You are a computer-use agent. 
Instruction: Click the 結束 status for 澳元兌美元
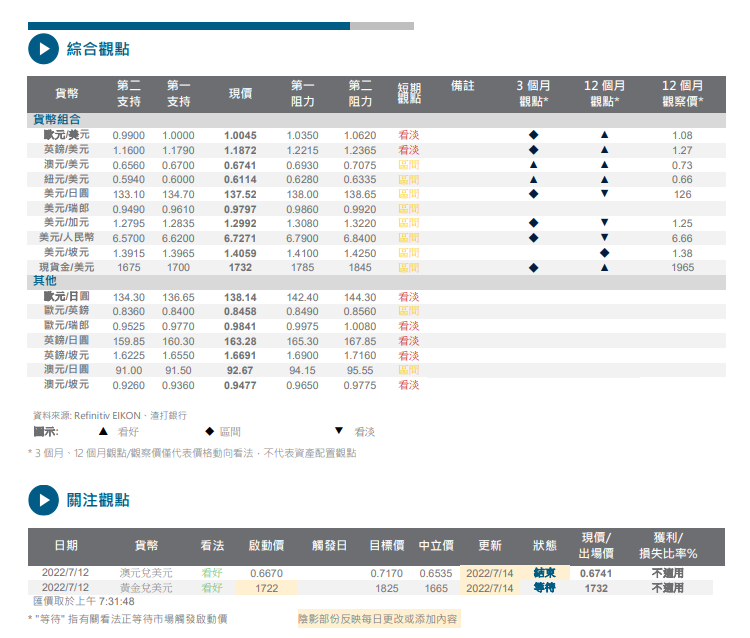(x=545, y=573)
